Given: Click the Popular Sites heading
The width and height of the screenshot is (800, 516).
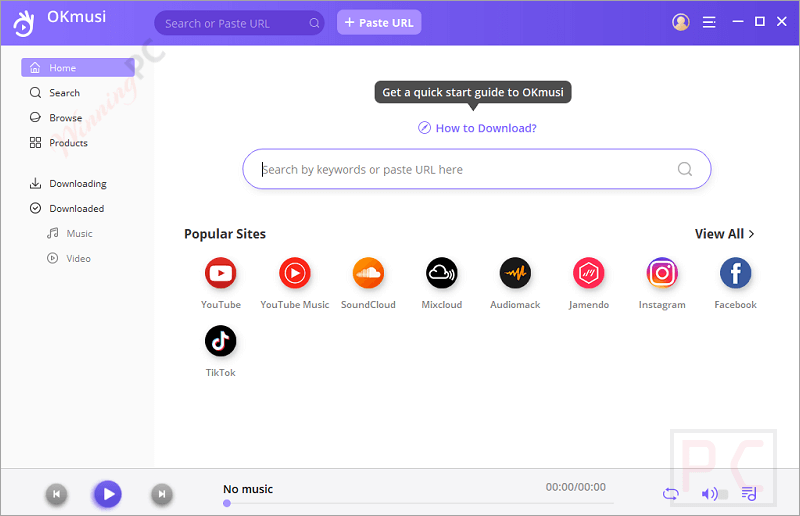Looking at the screenshot, I should pos(225,234).
